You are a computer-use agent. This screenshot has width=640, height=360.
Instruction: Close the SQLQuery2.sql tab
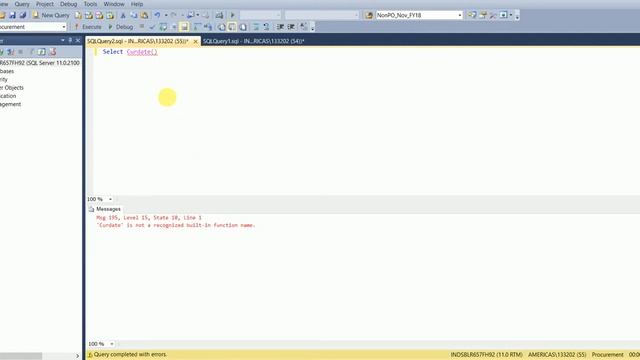[x=196, y=41]
